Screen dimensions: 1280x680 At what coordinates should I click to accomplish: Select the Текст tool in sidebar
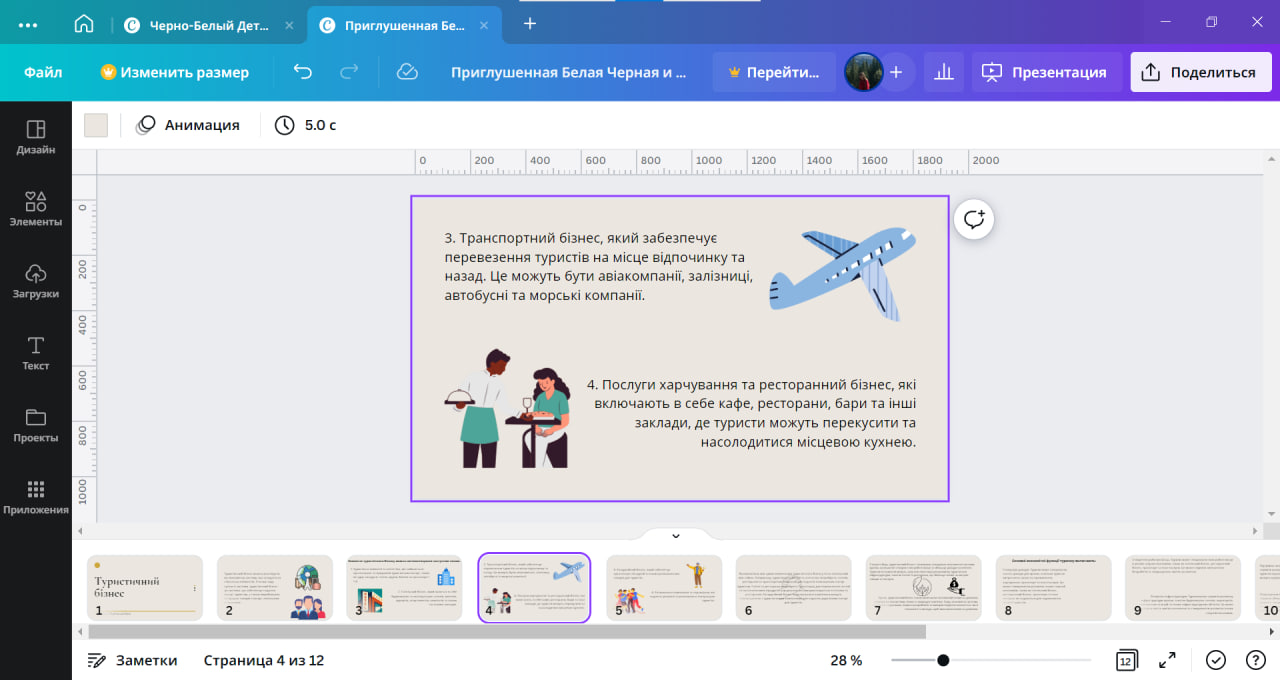coord(36,353)
